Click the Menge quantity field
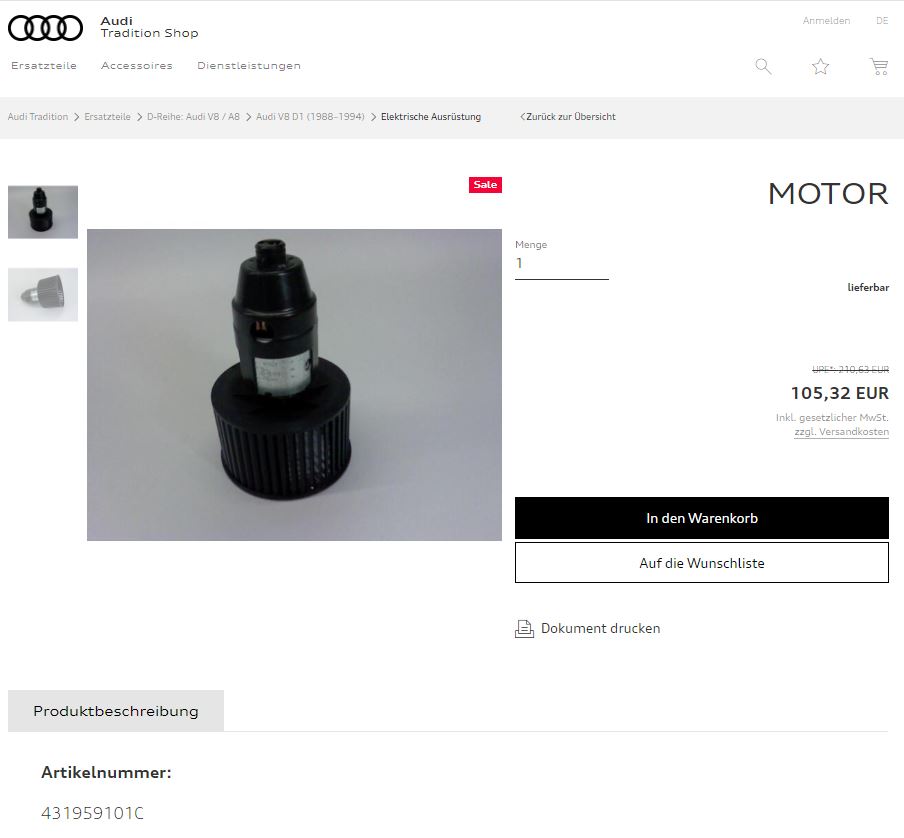The height and width of the screenshot is (838, 904). pos(561,264)
